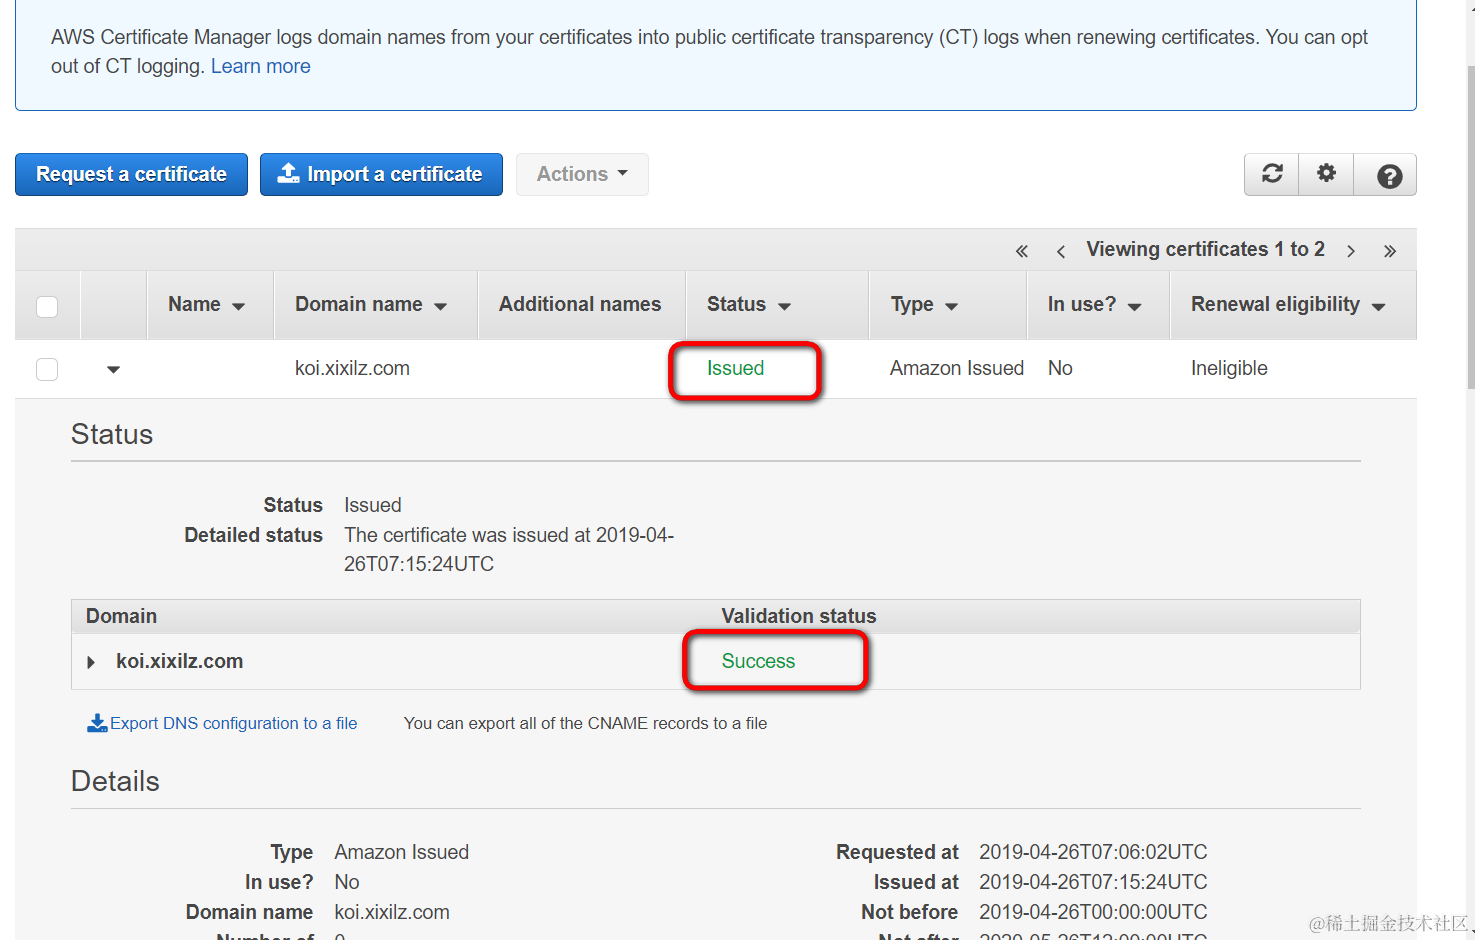Sort by the Name column
Screen dimensions: 1475x940
pos(206,305)
